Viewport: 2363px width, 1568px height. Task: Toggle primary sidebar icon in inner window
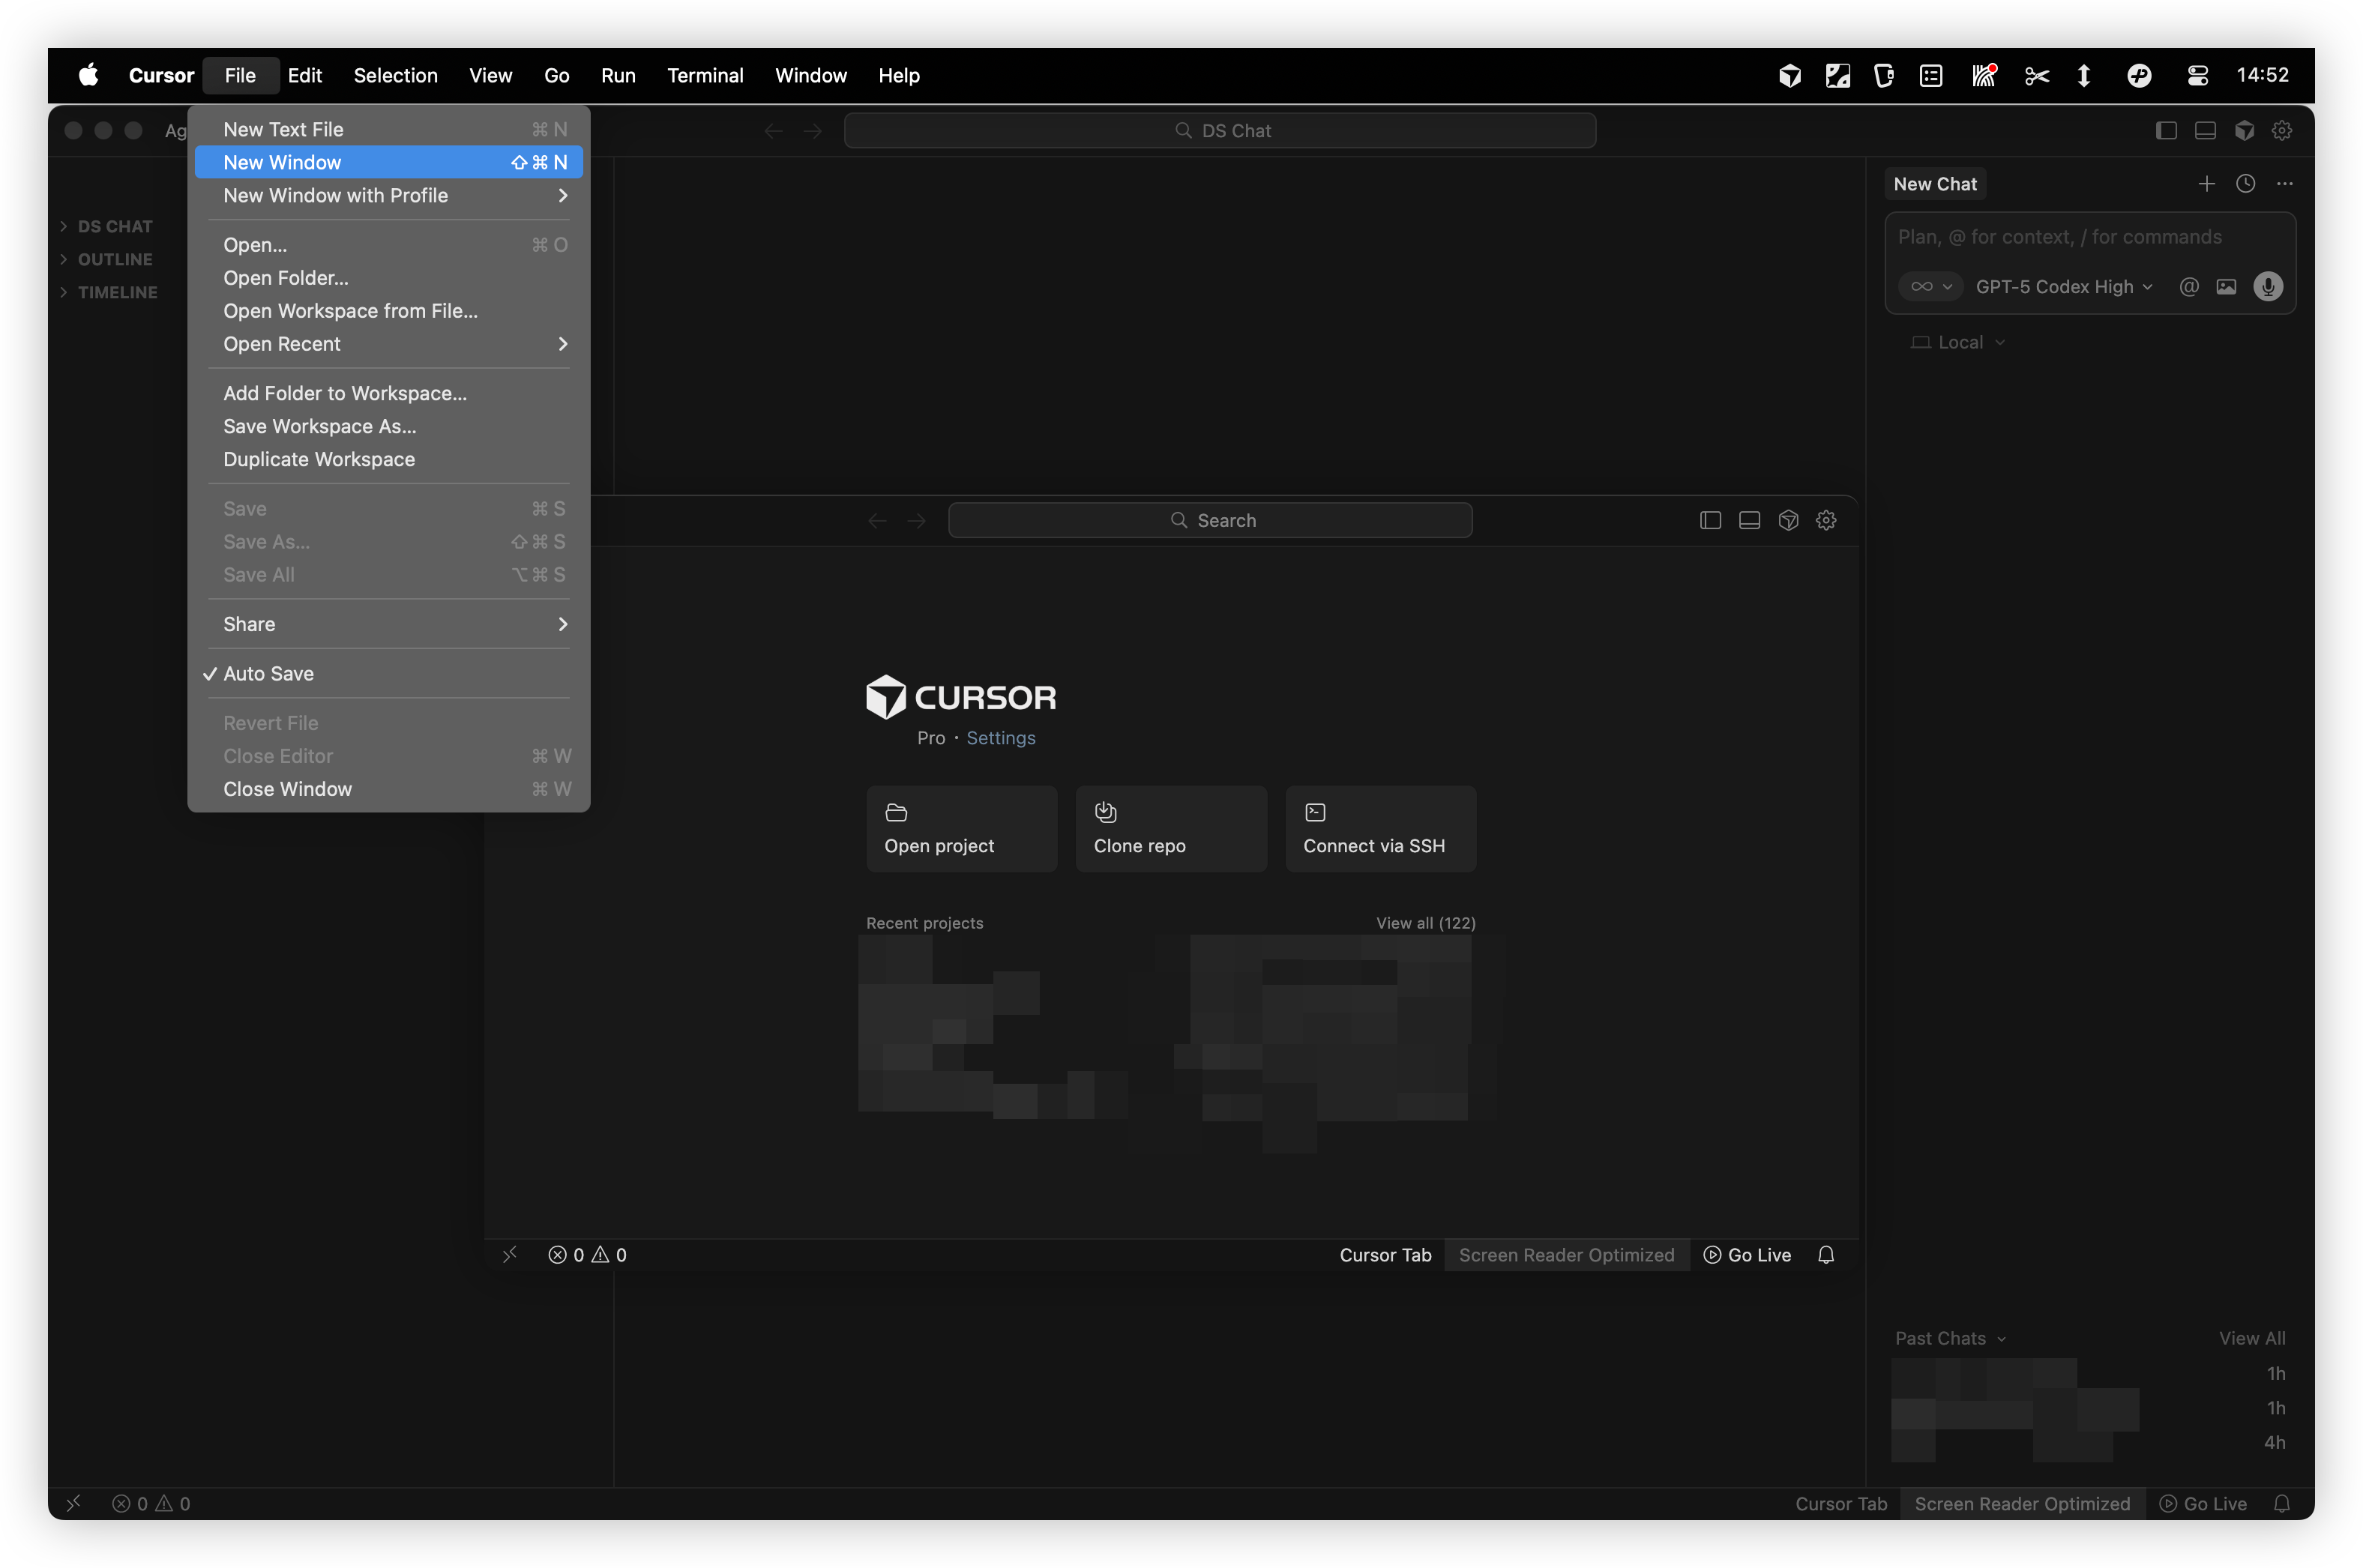[1710, 520]
